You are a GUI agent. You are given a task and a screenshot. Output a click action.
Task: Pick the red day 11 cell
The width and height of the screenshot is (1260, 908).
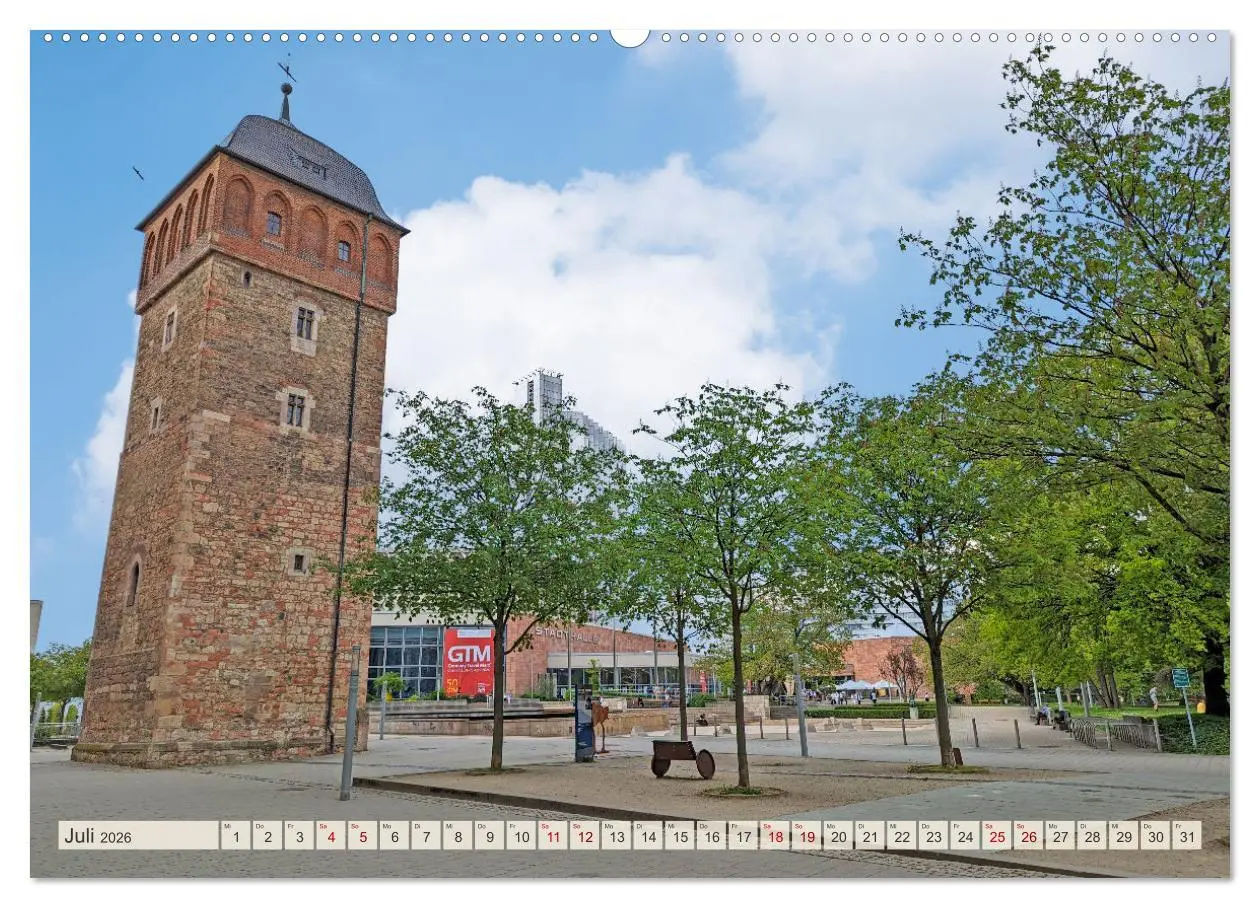coord(553,836)
